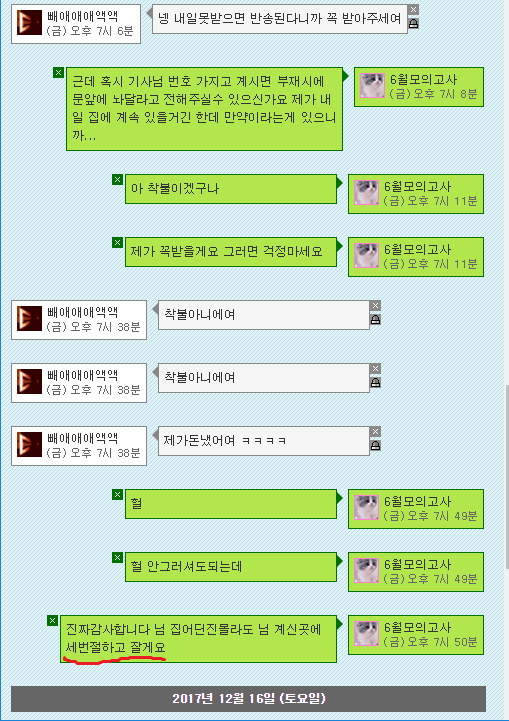
Task: Click green X next to '아 착불이겠구나'
Action: [117, 179]
